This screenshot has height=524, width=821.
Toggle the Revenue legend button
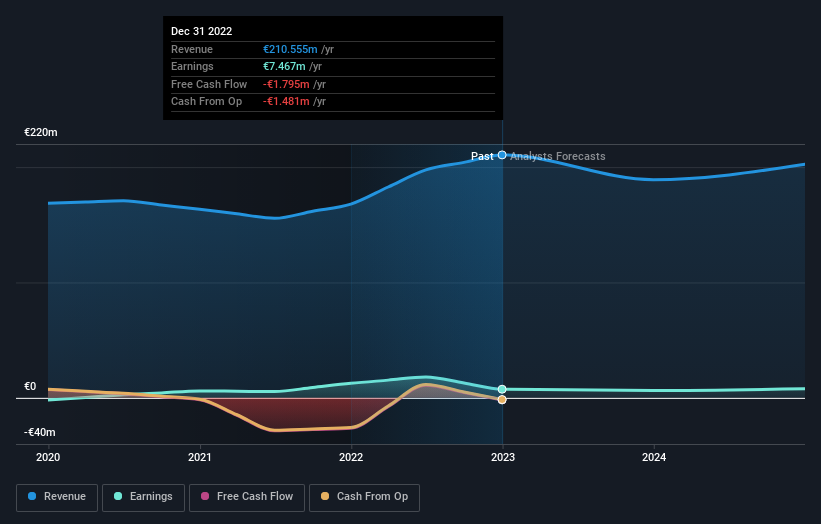click(x=57, y=497)
